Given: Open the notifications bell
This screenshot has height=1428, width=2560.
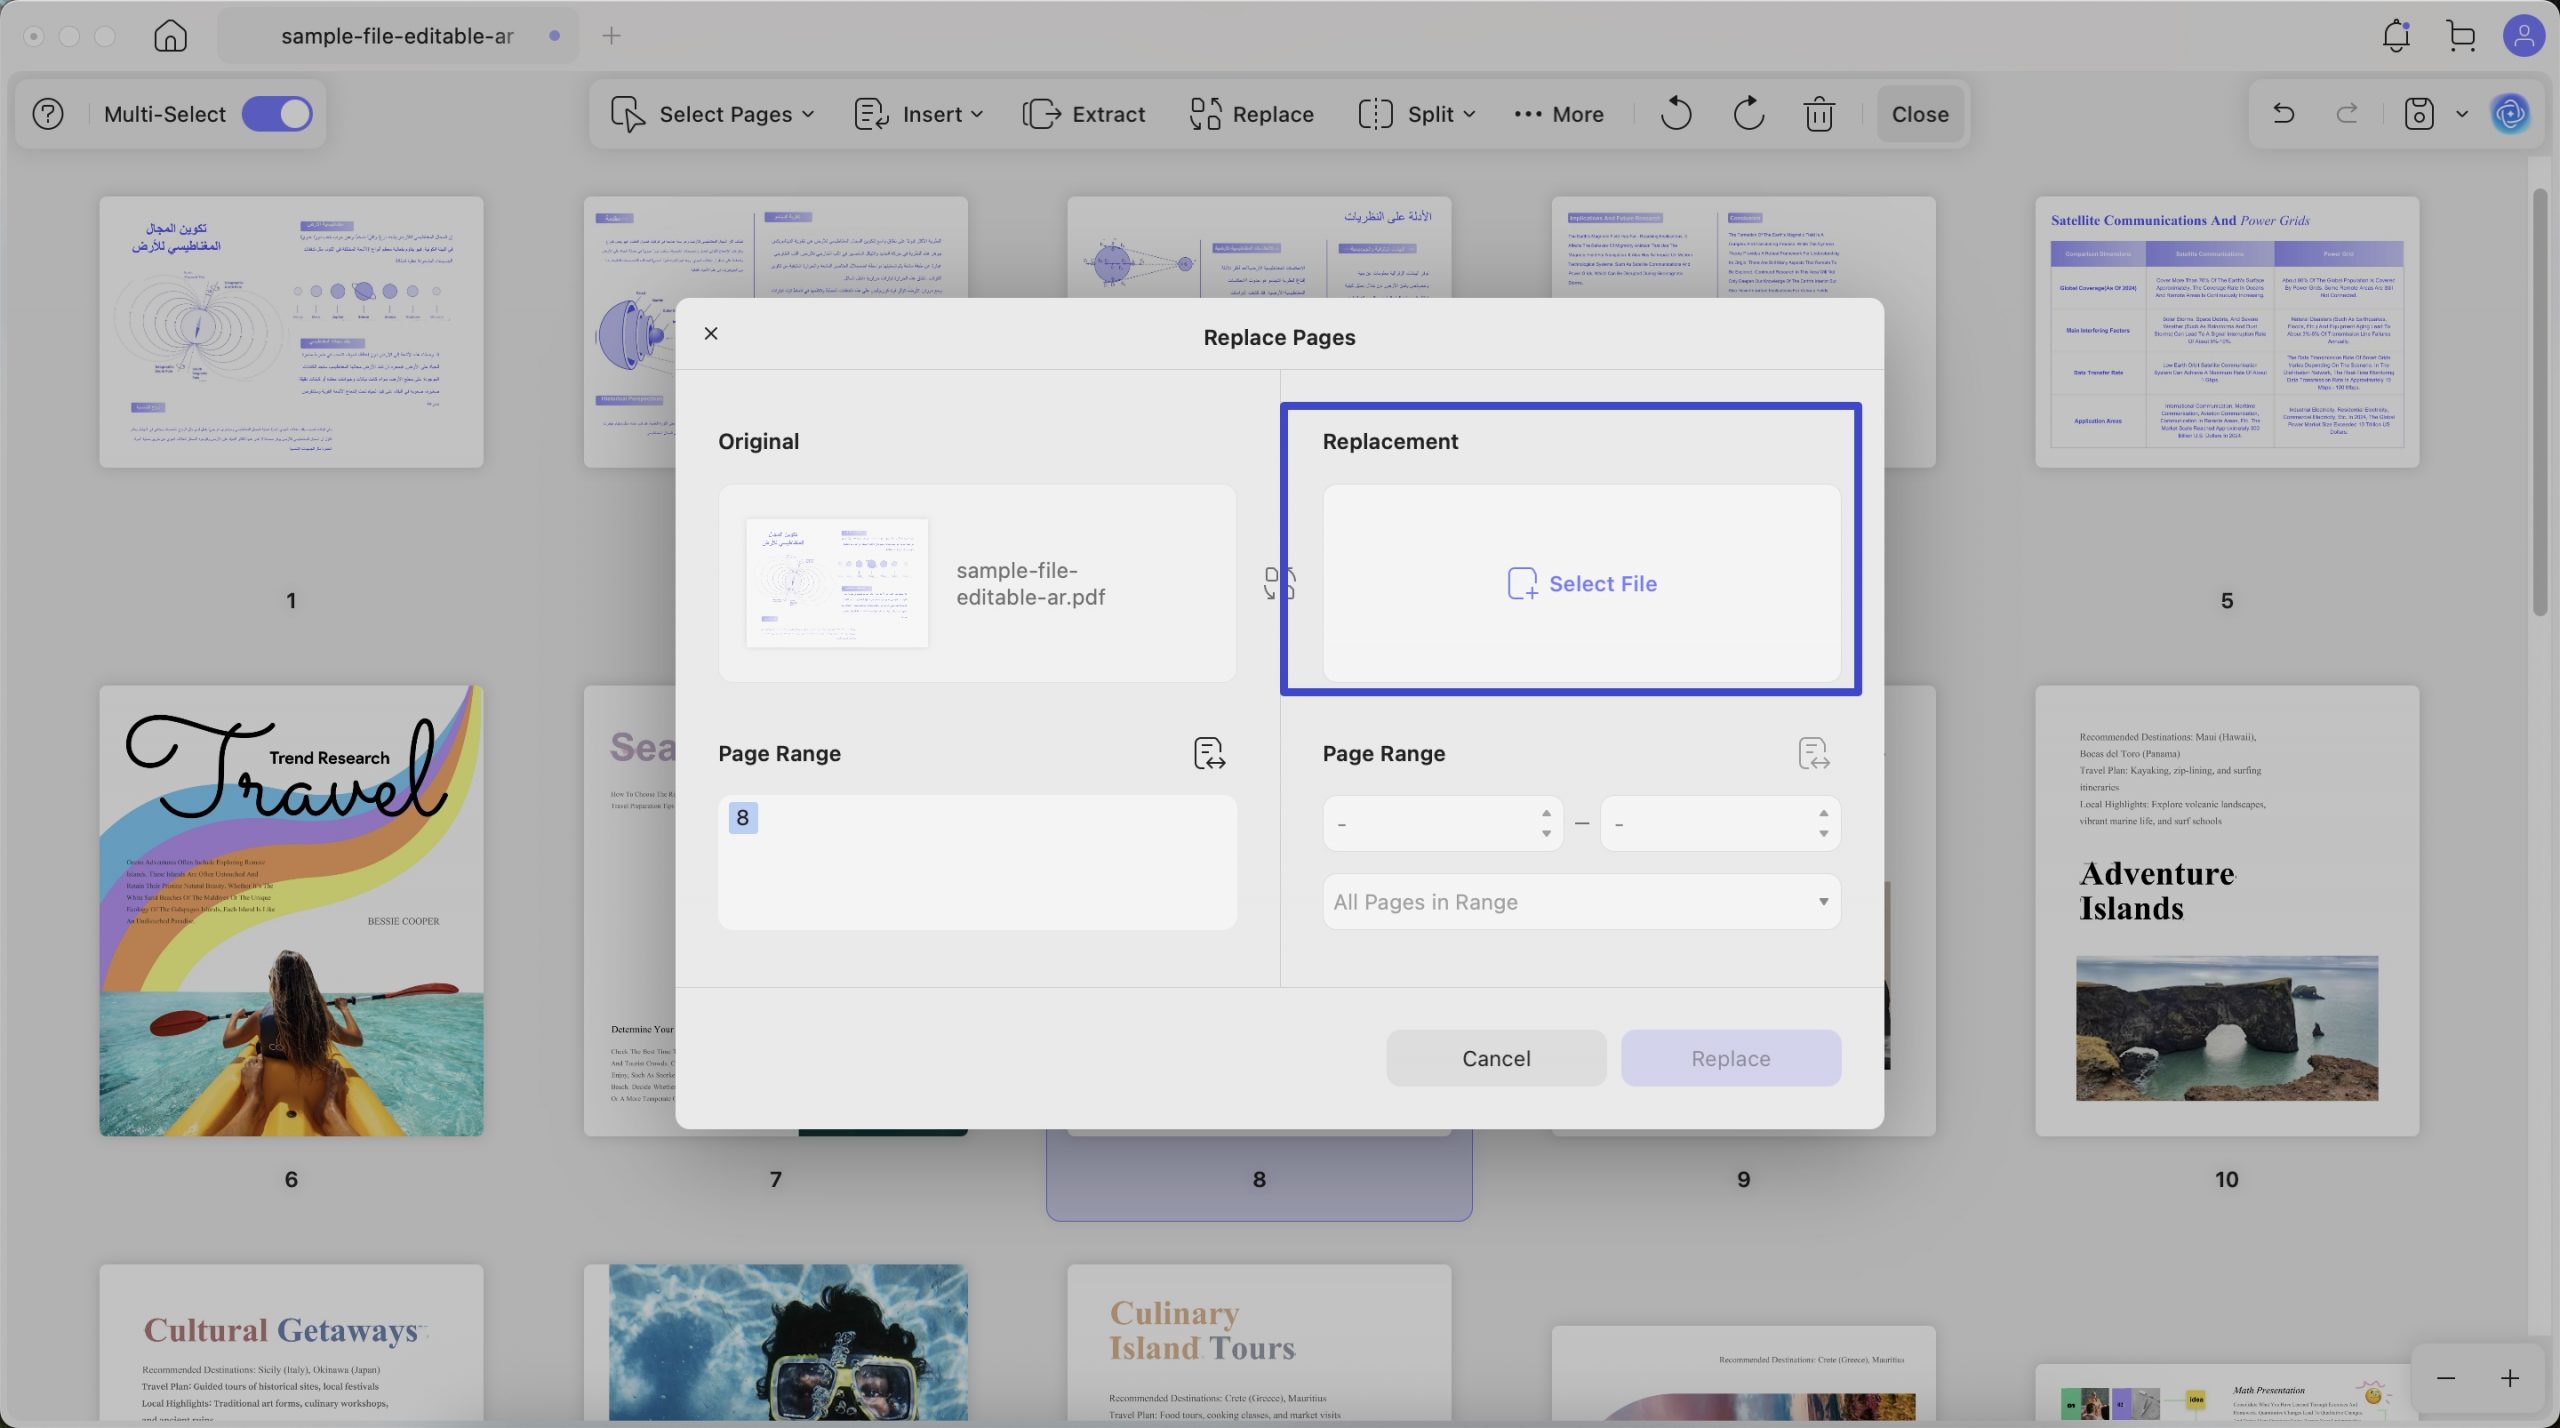Looking at the screenshot, I should point(2396,36).
